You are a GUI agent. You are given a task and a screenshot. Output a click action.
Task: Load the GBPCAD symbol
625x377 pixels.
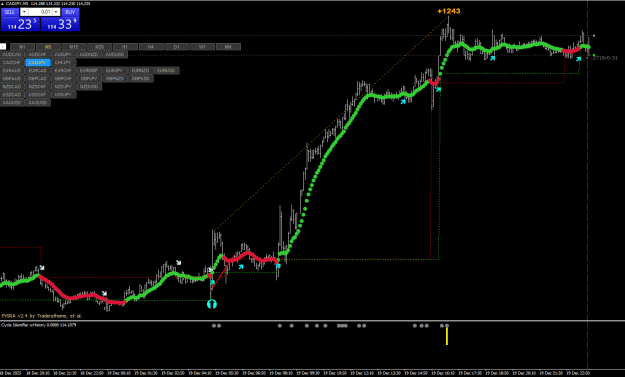37,79
